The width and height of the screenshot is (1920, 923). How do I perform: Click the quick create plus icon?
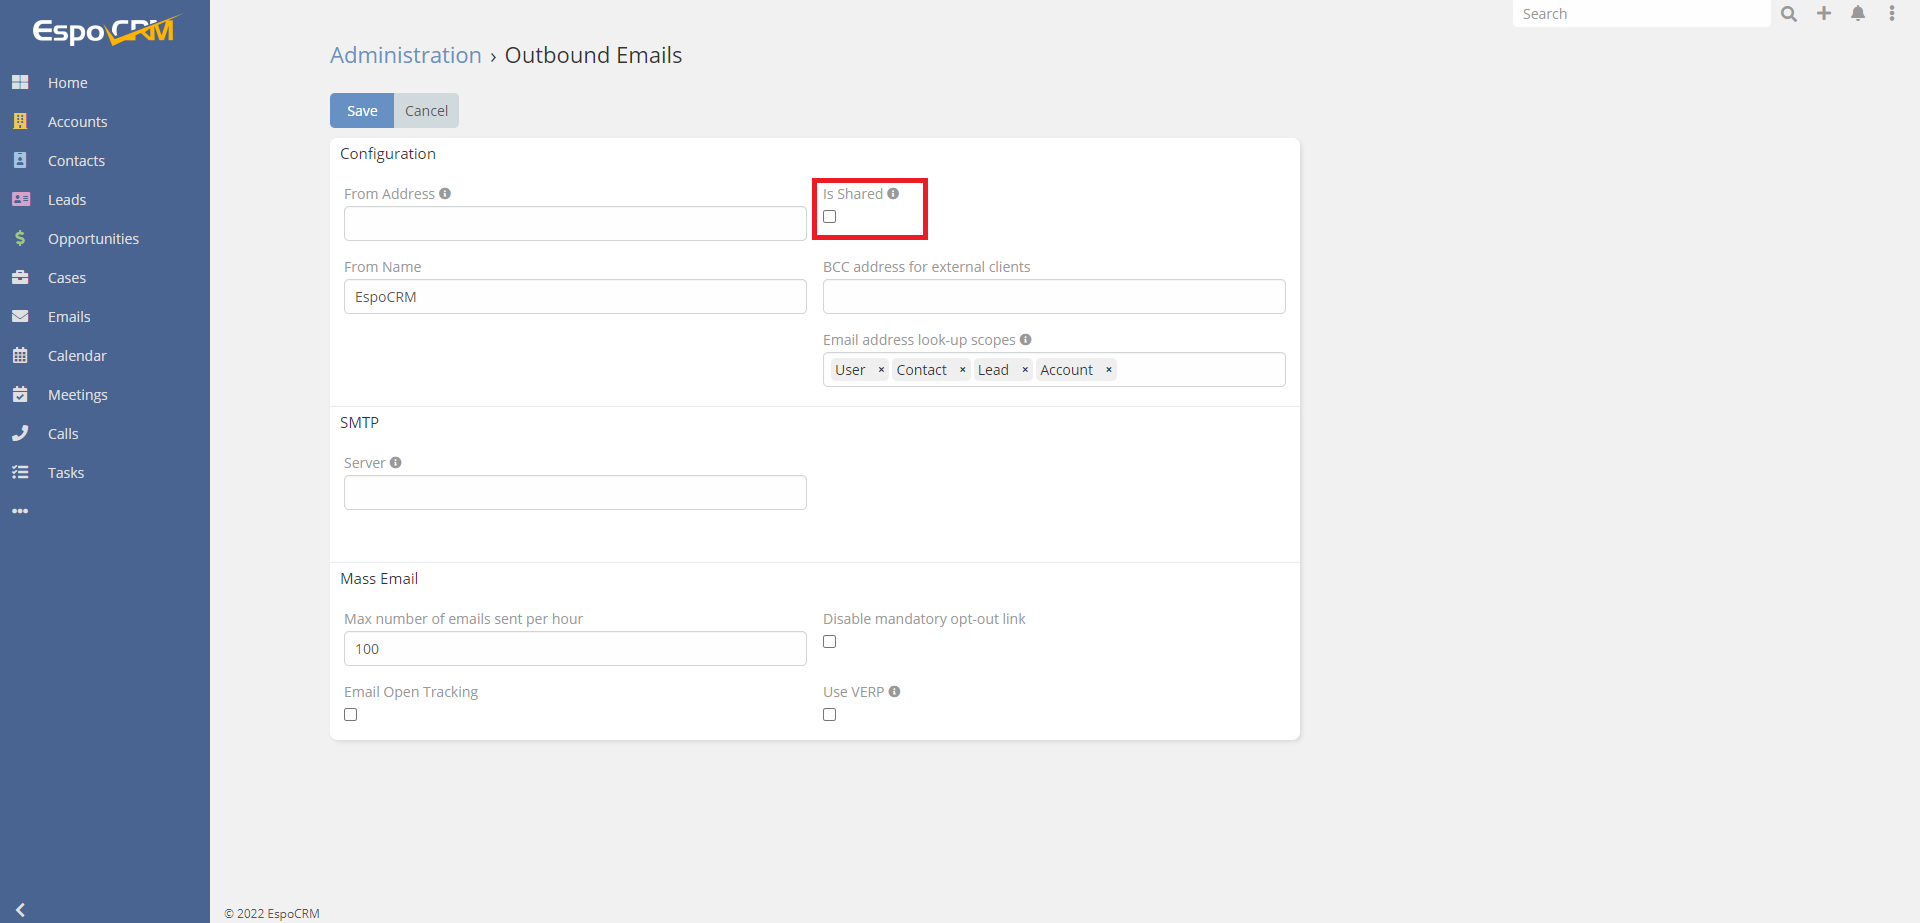point(1823,13)
